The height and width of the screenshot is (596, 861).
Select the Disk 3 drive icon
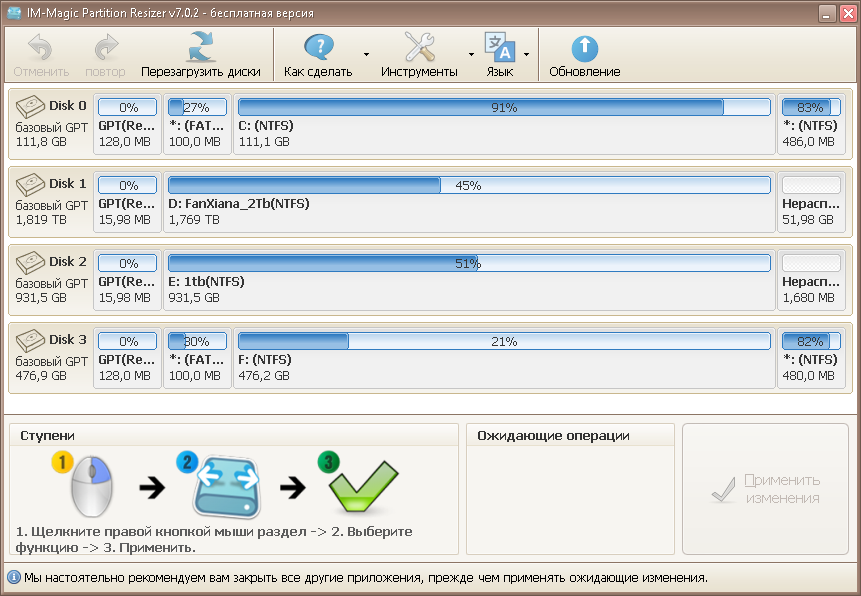(x=30, y=341)
